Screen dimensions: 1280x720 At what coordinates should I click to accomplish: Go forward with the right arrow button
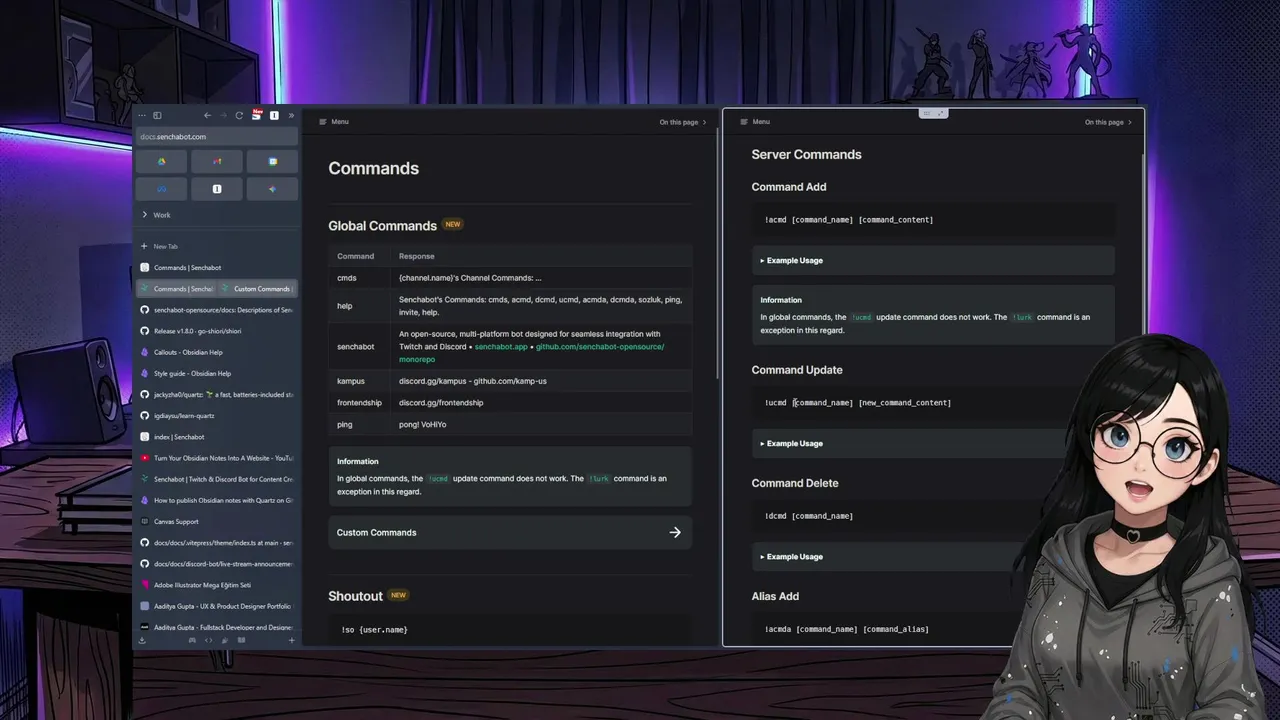point(223,116)
